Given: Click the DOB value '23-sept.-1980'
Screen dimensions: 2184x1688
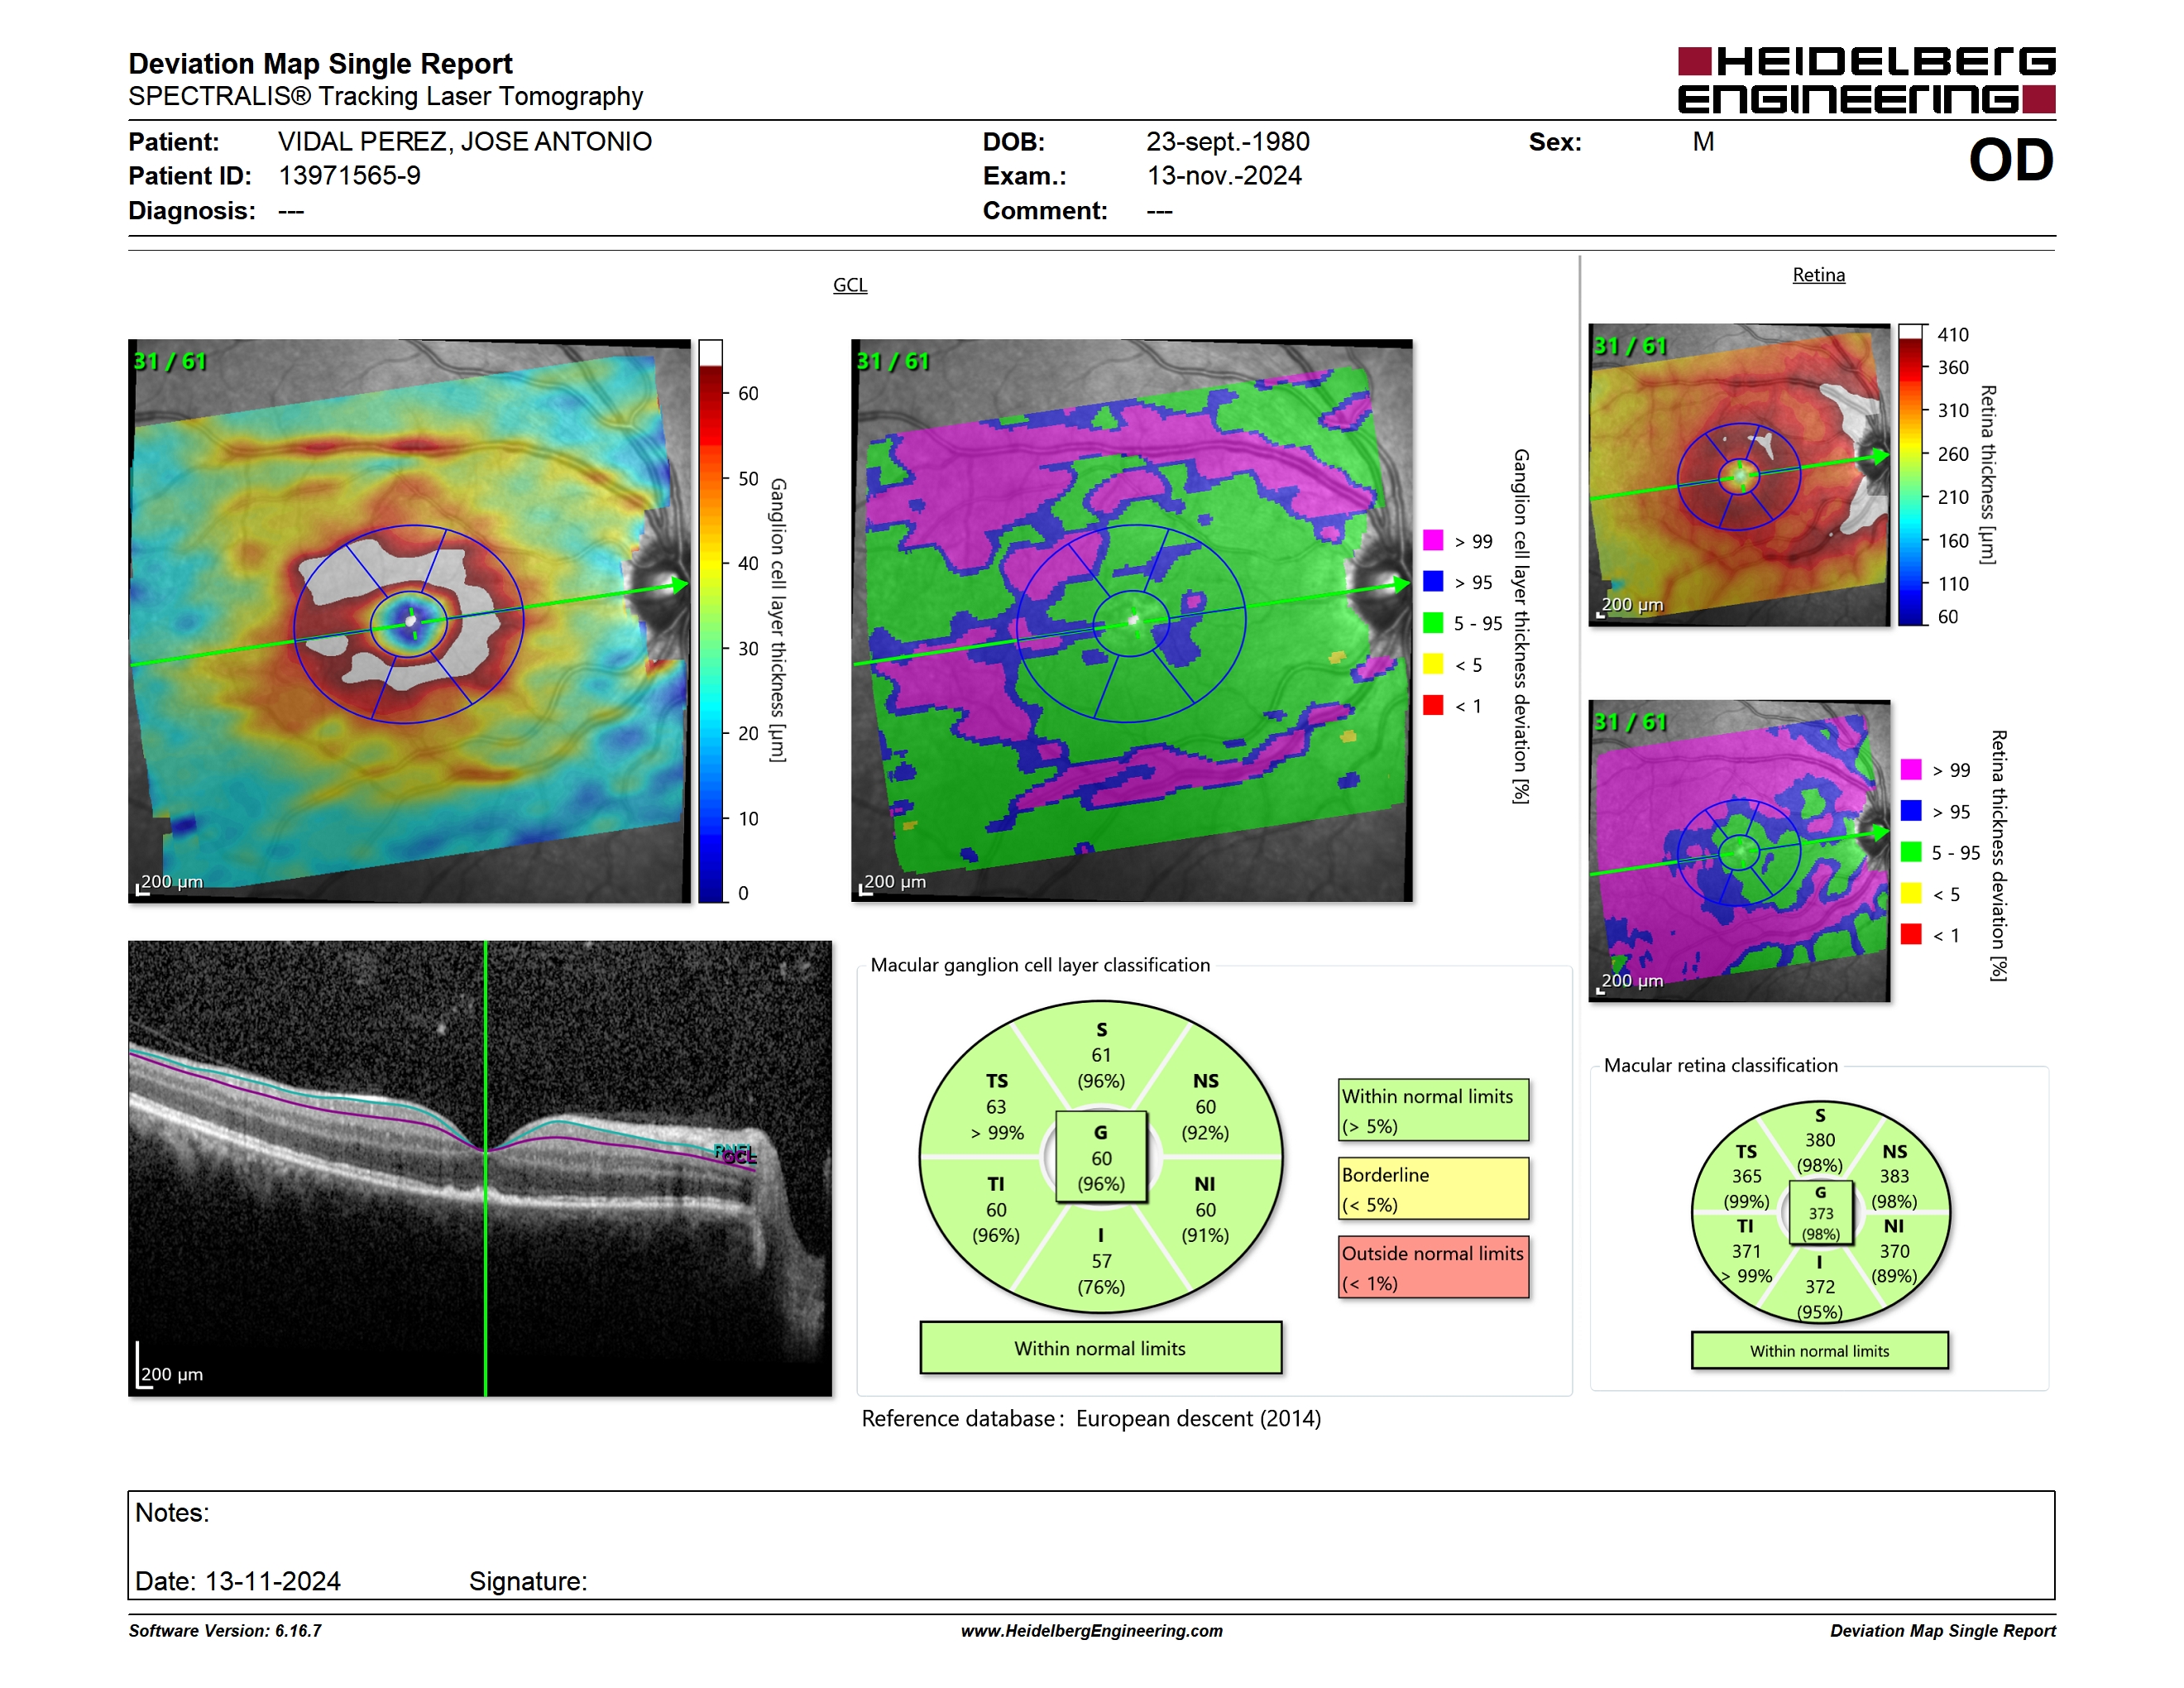Looking at the screenshot, I should click(1228, 142).
